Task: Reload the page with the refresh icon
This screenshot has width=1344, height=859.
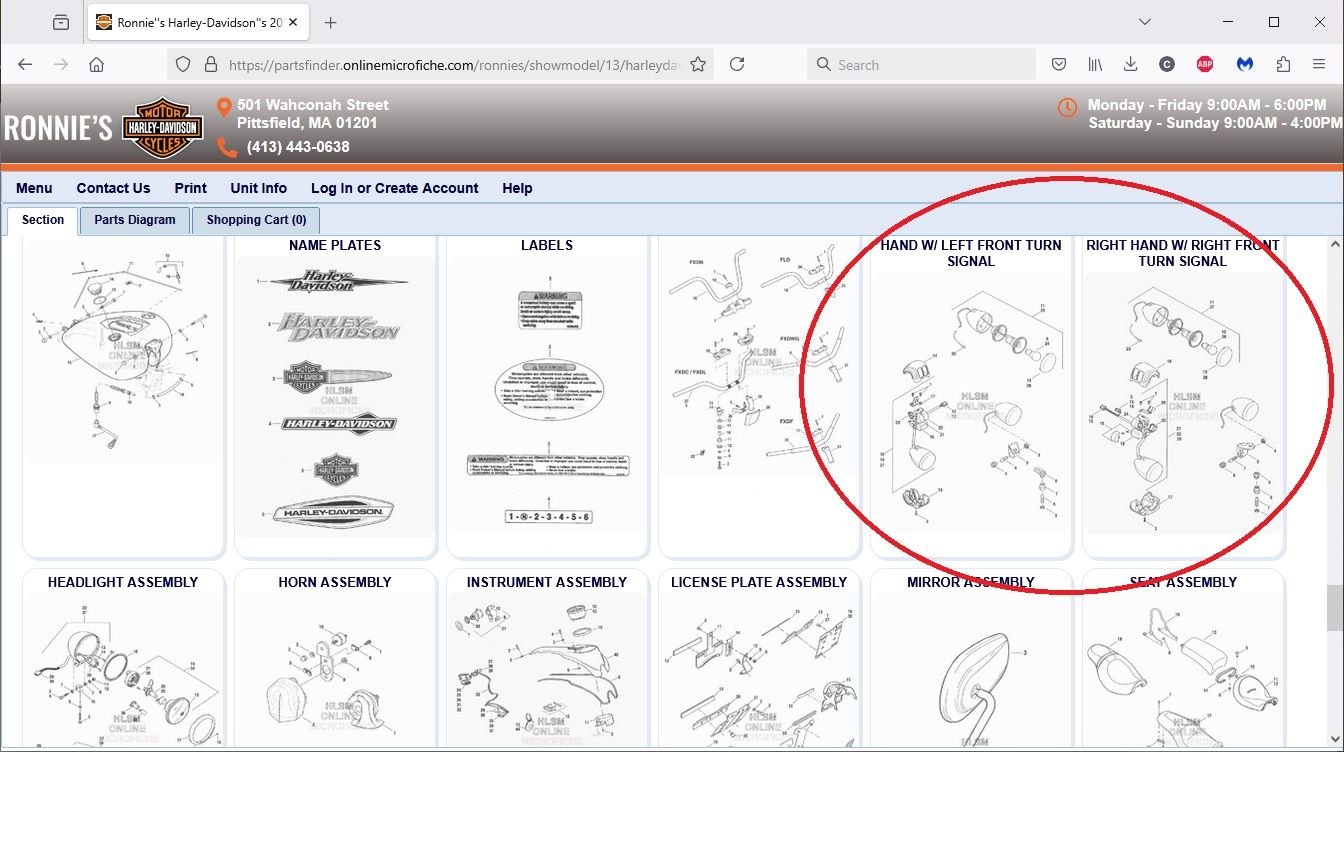Action: click(x=737, y=64)
